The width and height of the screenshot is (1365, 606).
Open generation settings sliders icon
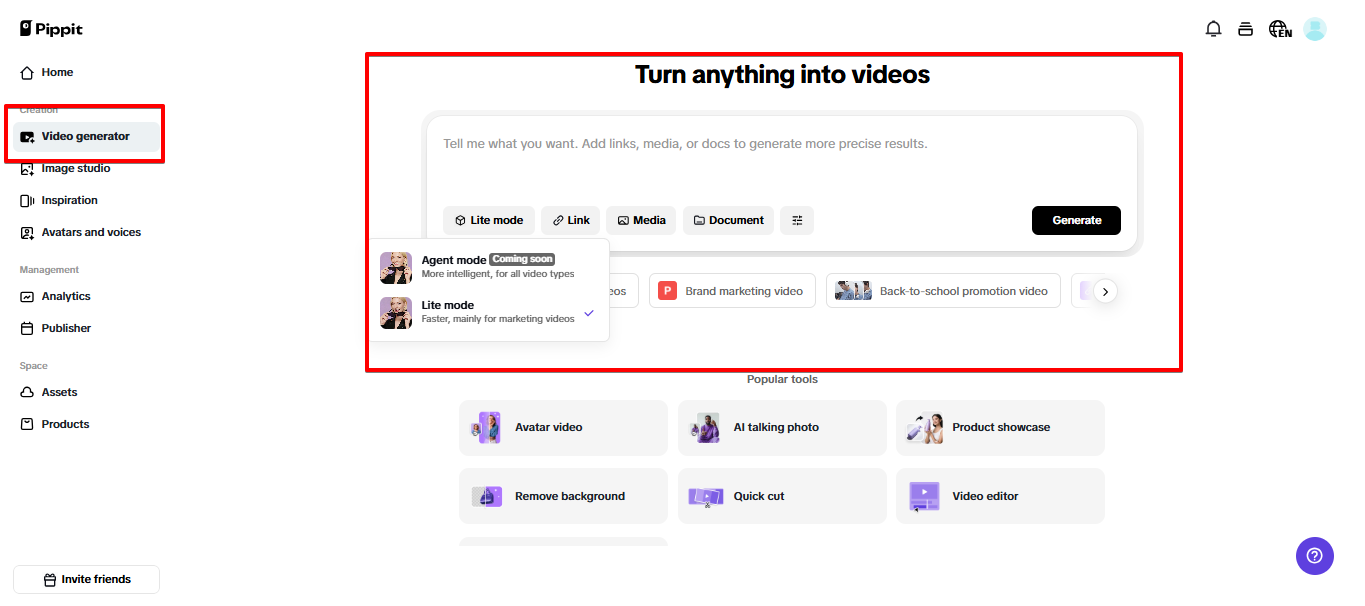click(797, 220)
